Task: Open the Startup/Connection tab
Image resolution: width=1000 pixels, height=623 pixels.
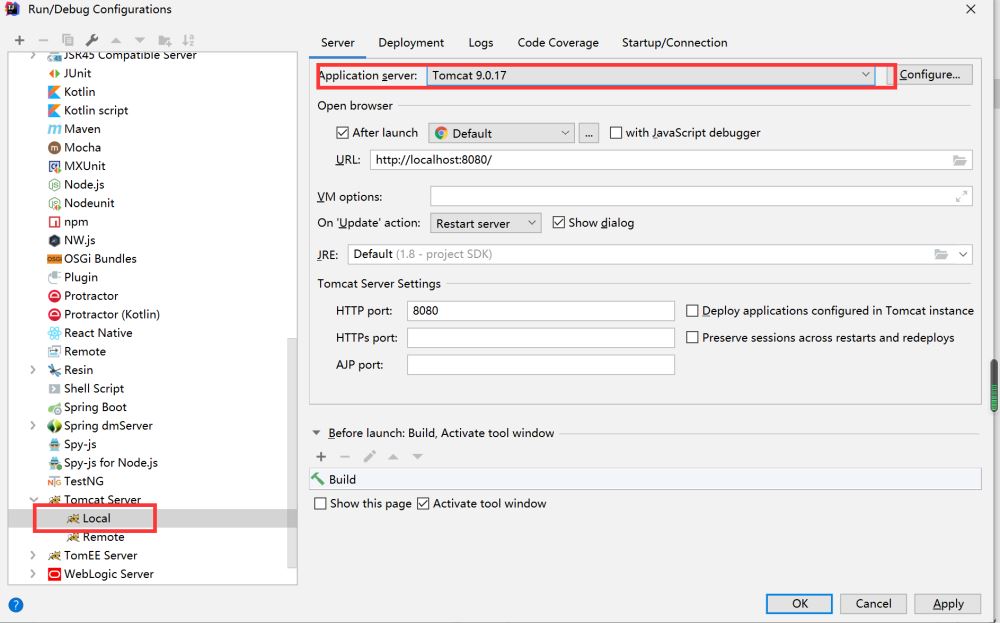Action: 674,43
